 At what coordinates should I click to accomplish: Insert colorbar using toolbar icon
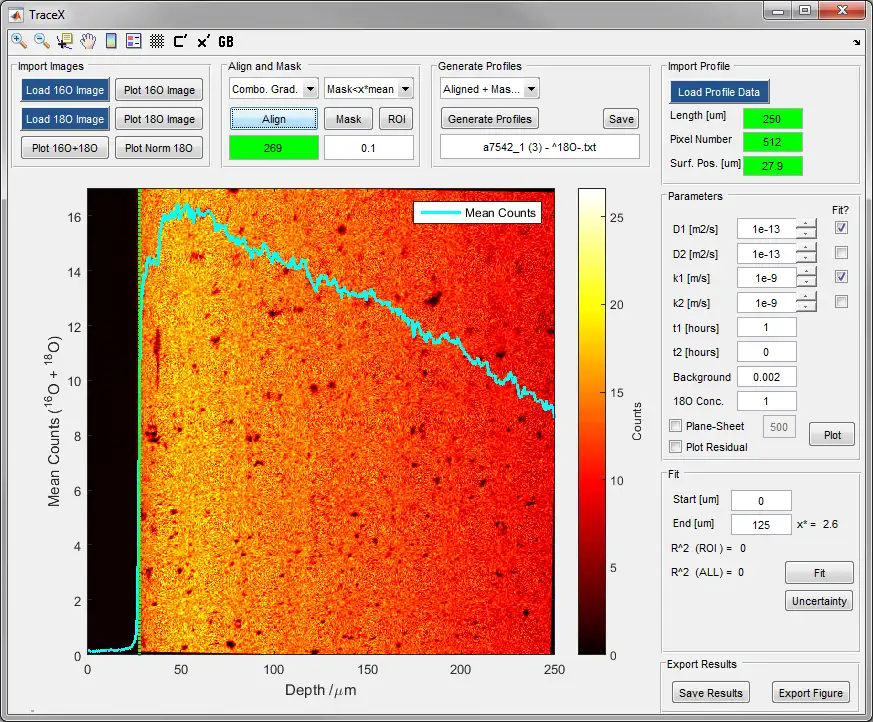pos(111,41)
